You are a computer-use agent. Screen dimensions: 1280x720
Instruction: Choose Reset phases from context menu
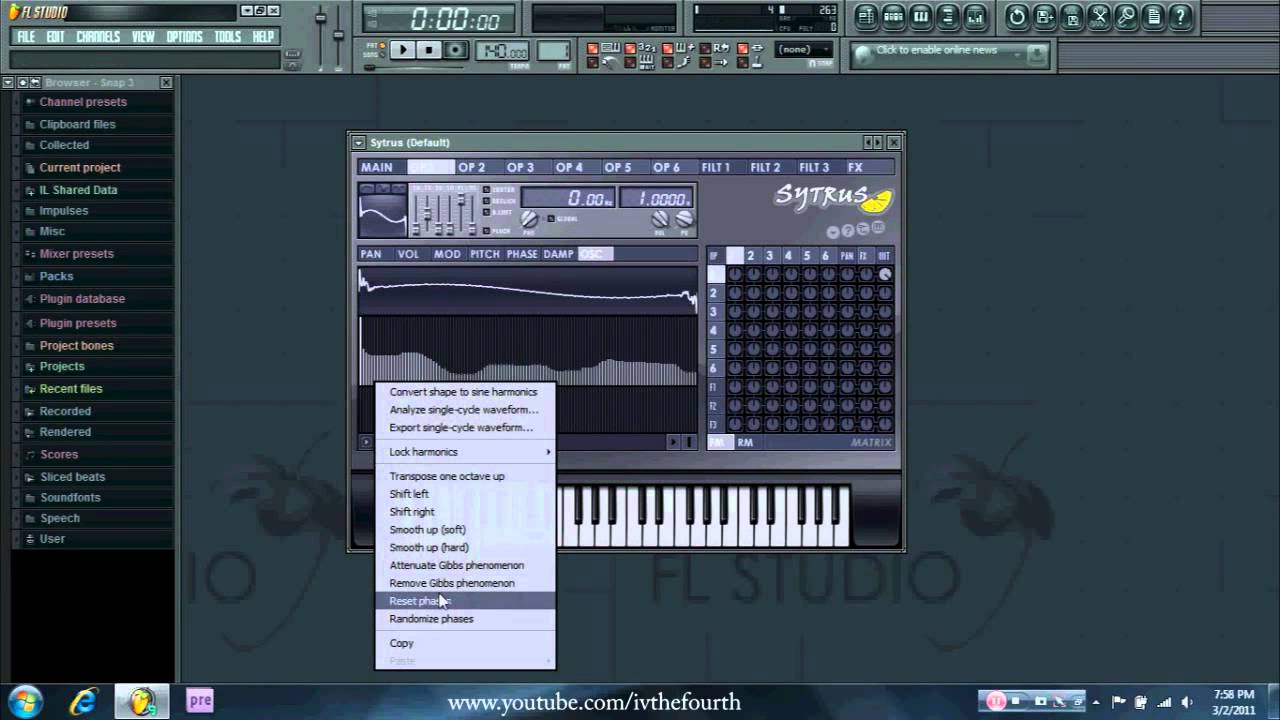click(465, 601)
